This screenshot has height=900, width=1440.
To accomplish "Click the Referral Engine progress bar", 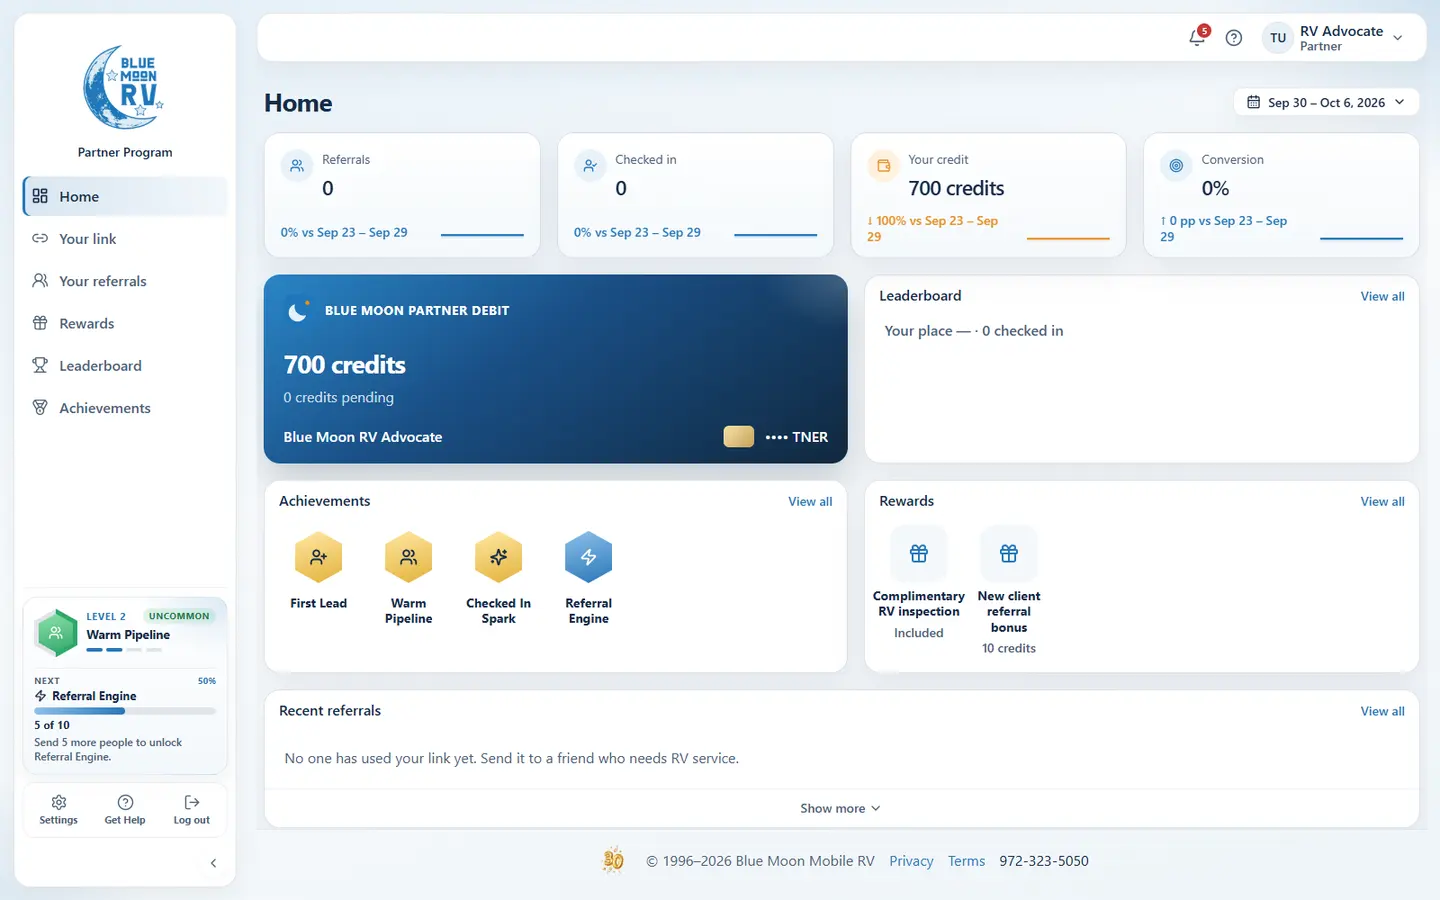I will [125, 711].
